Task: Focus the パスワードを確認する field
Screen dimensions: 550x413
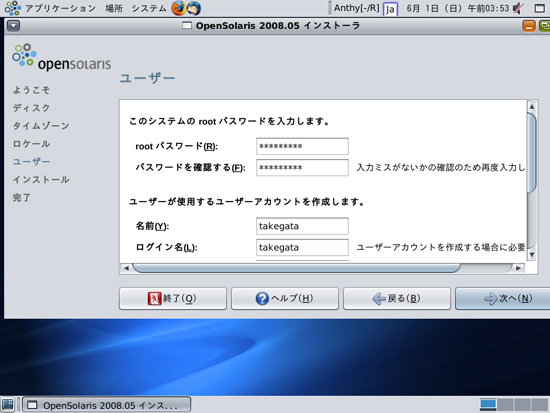Action: tap(302, 168)
